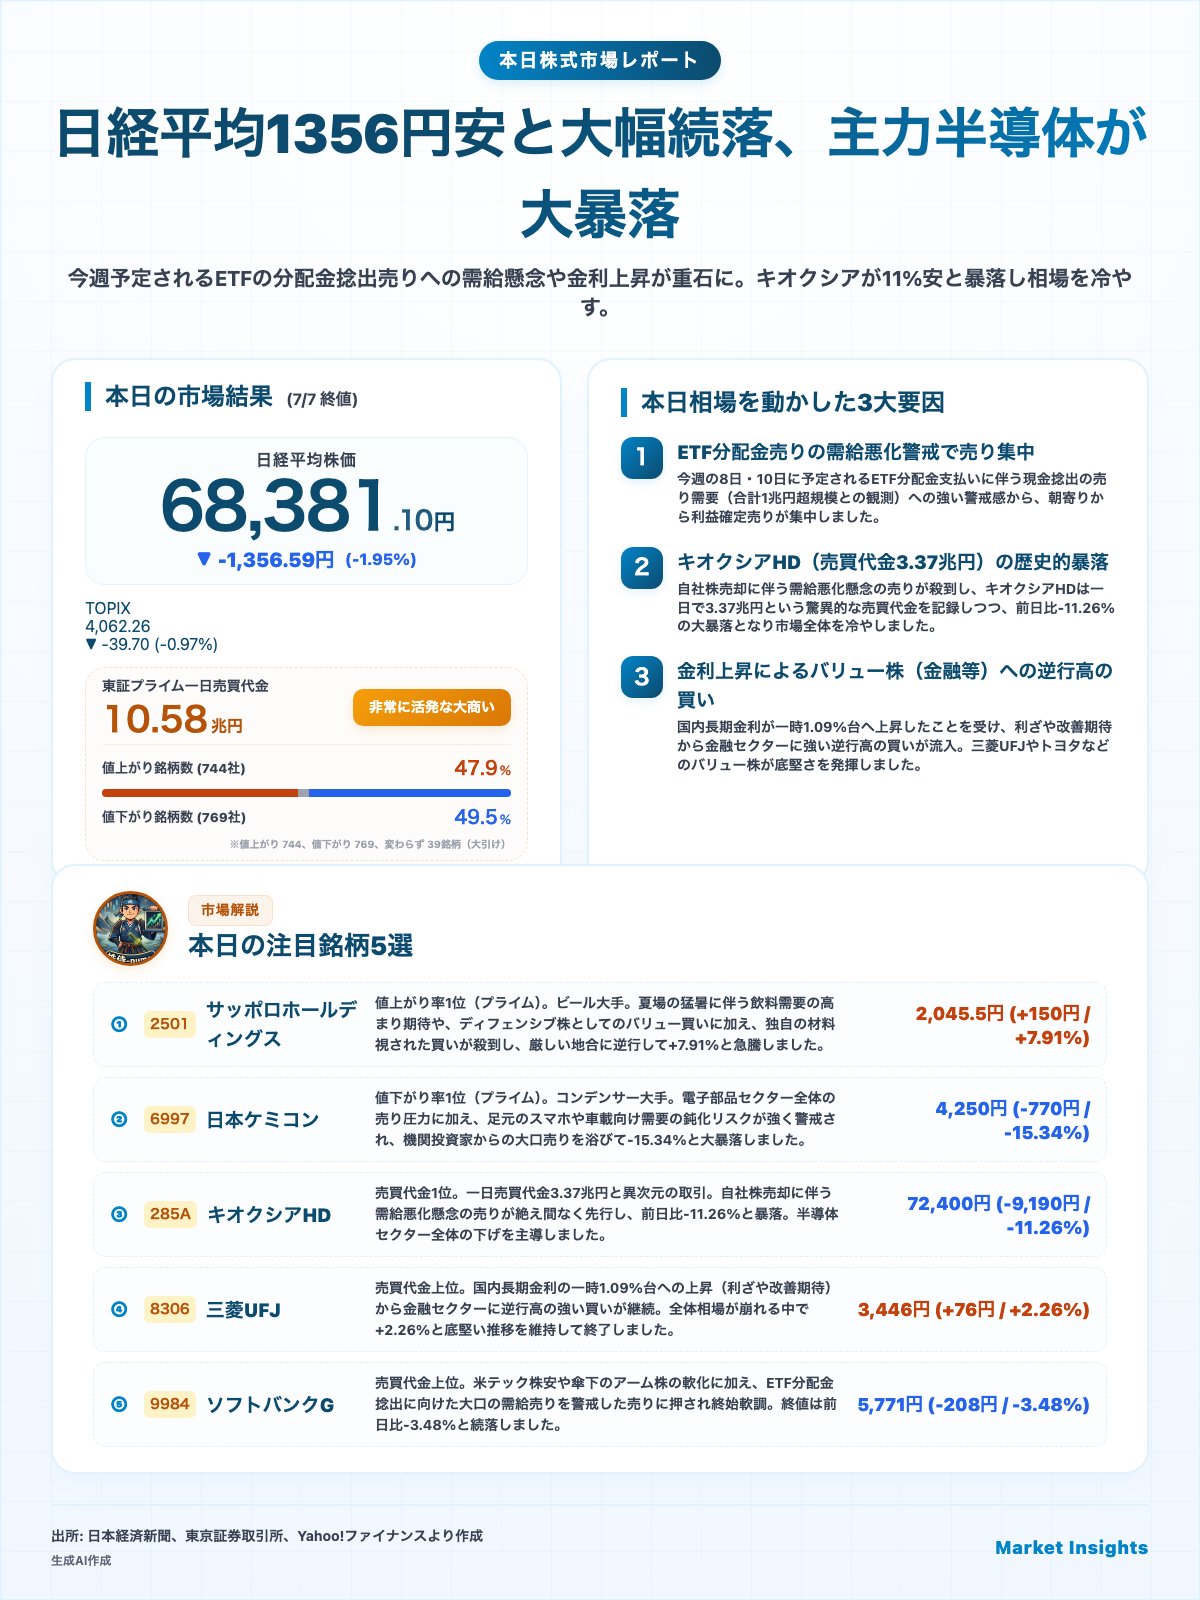Click heading キオクシアHD（売買代金3.37兆円）の歴史的暴落
This screenshot has height=1600, width=1200.
point(893,561)
